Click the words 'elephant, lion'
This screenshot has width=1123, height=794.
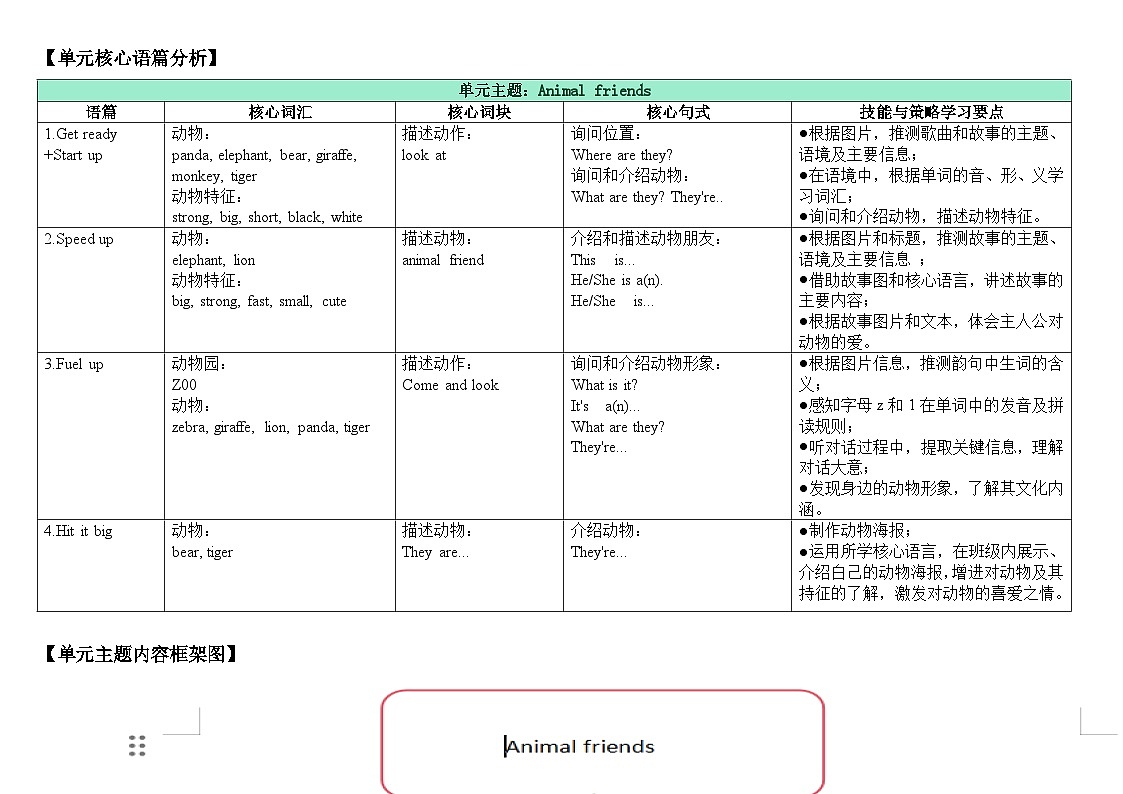point(213,260)
